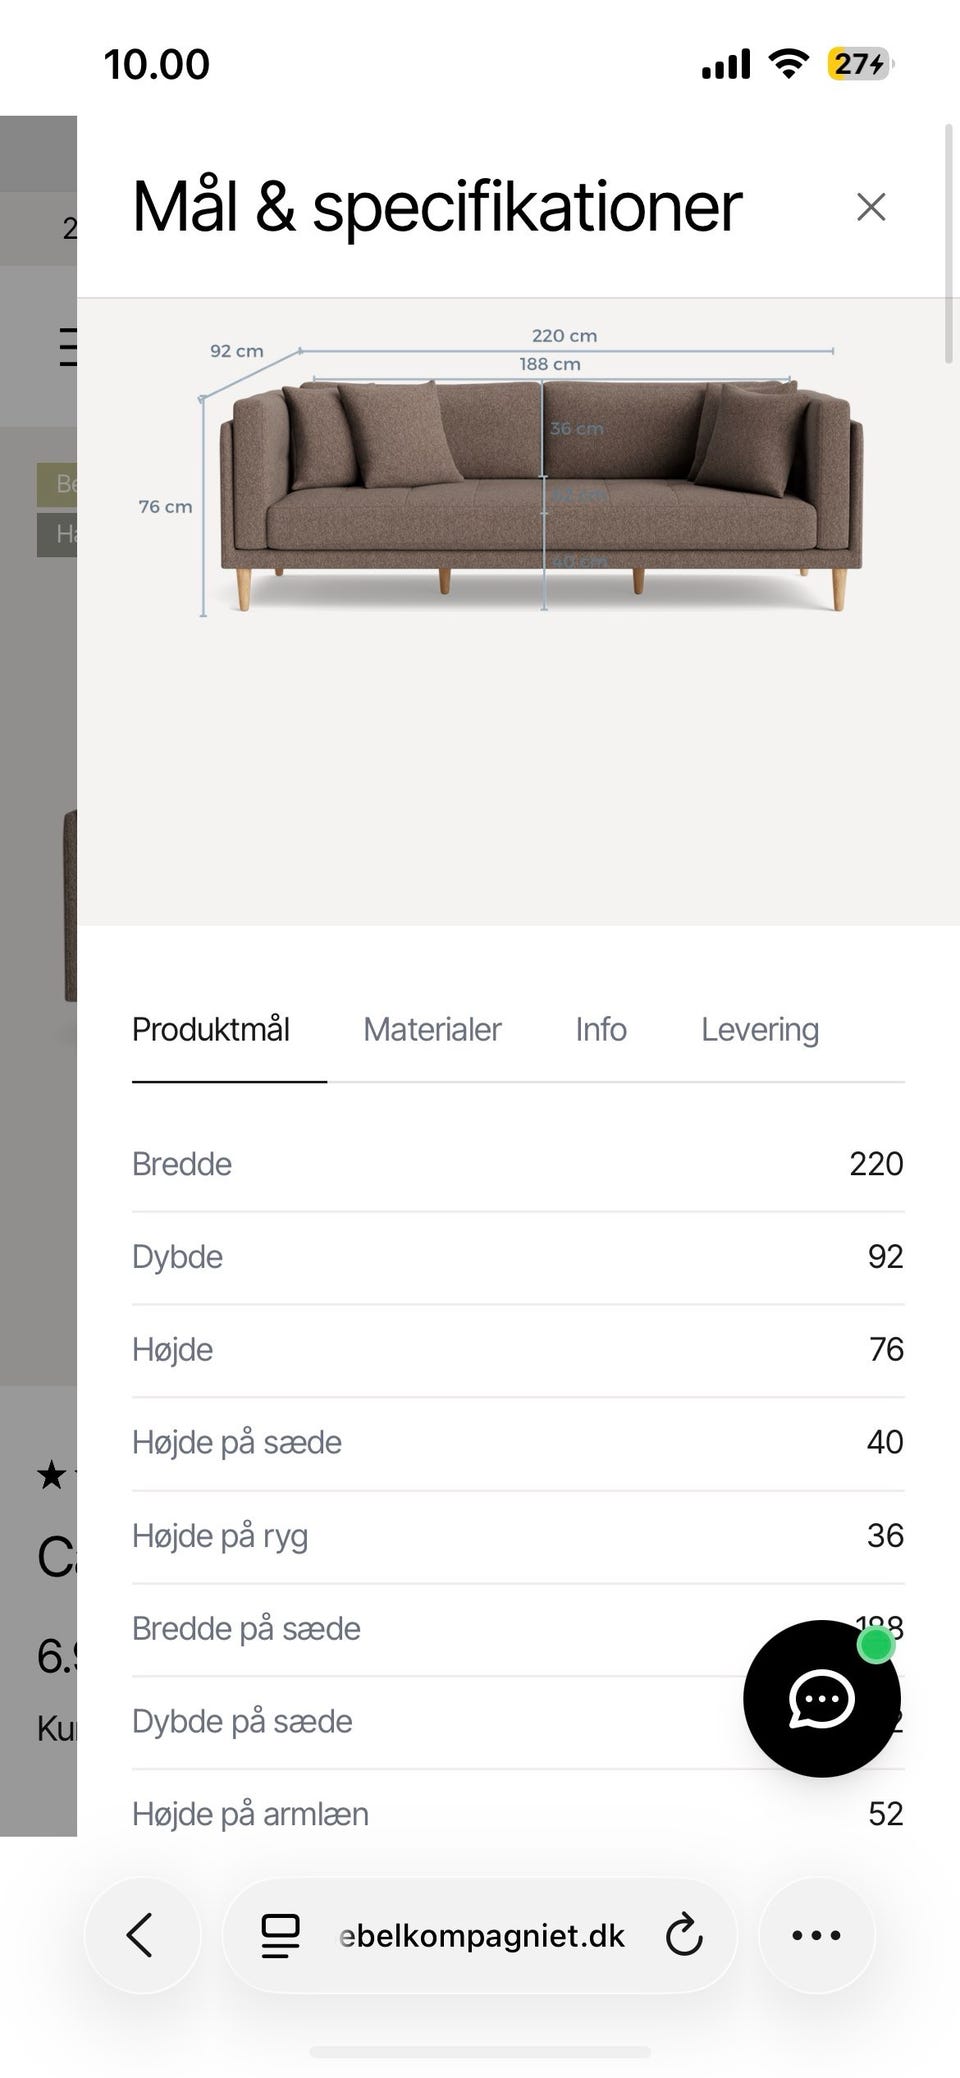The image size is (960, 2078).
Task: Reload the page with refresh icon
Action: tap(684, 1935)
